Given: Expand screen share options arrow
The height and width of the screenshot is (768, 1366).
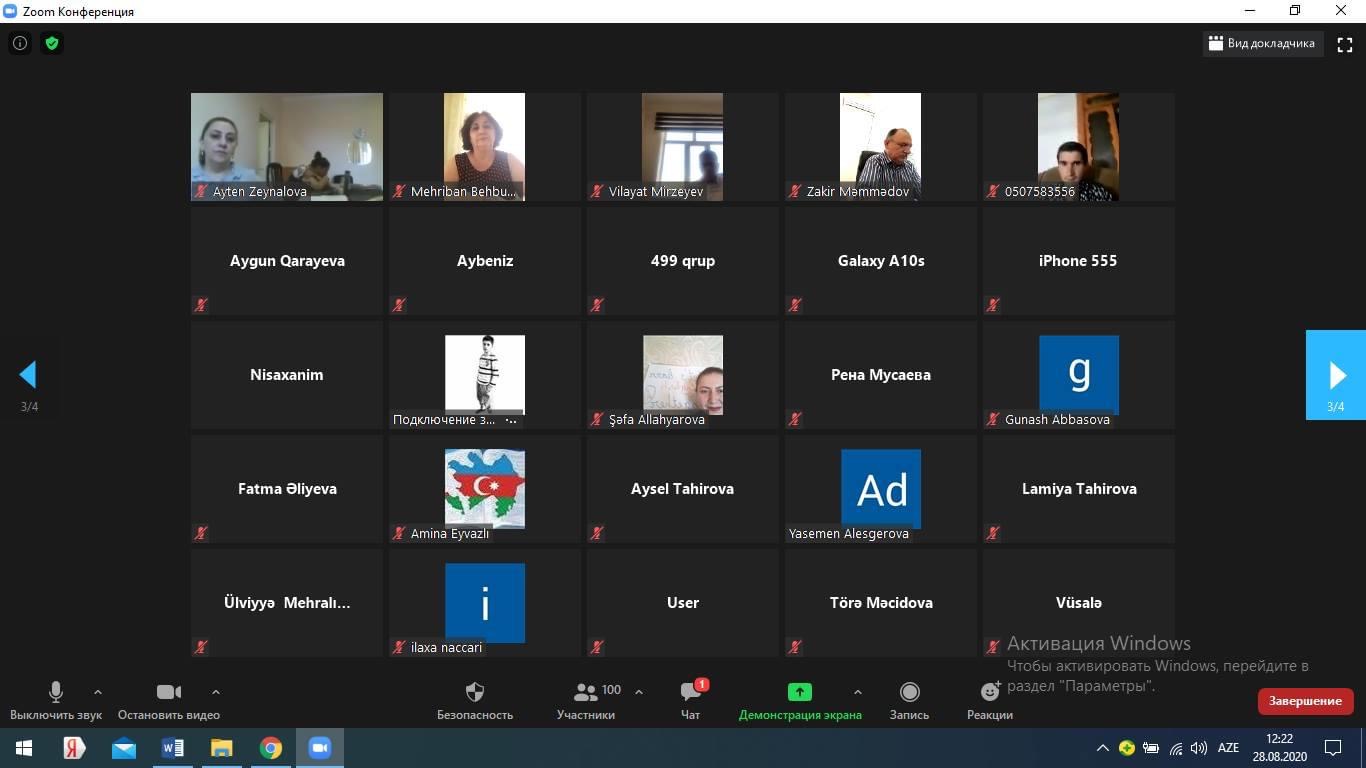Looking at the screenshot, I should [x=857, y=692].
